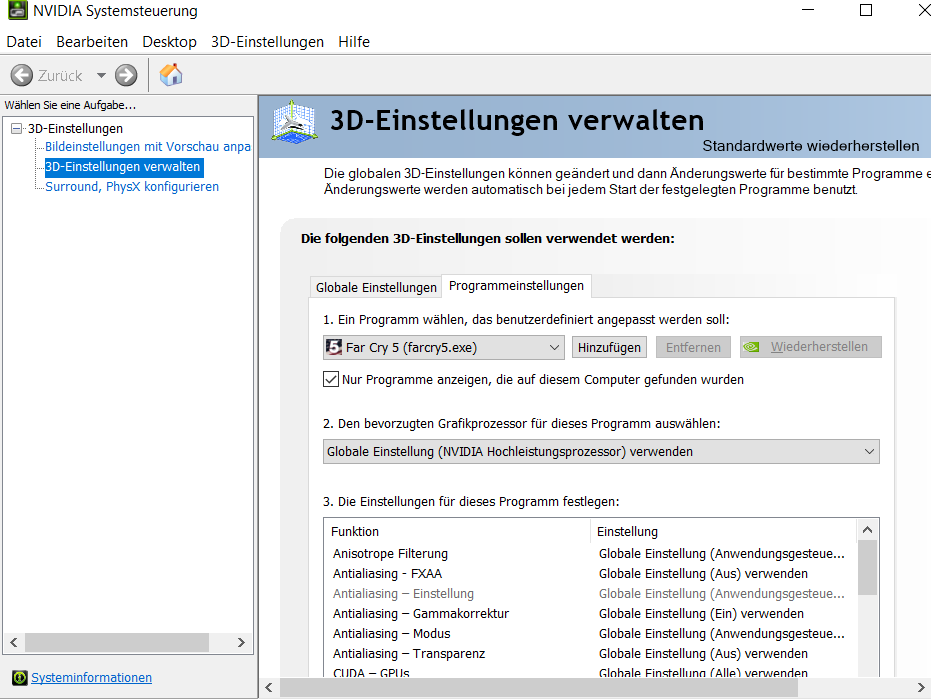Open the Far Cry 5 program dropdown
This screenshot has height=699, width=931.
[x=444, y=347]
